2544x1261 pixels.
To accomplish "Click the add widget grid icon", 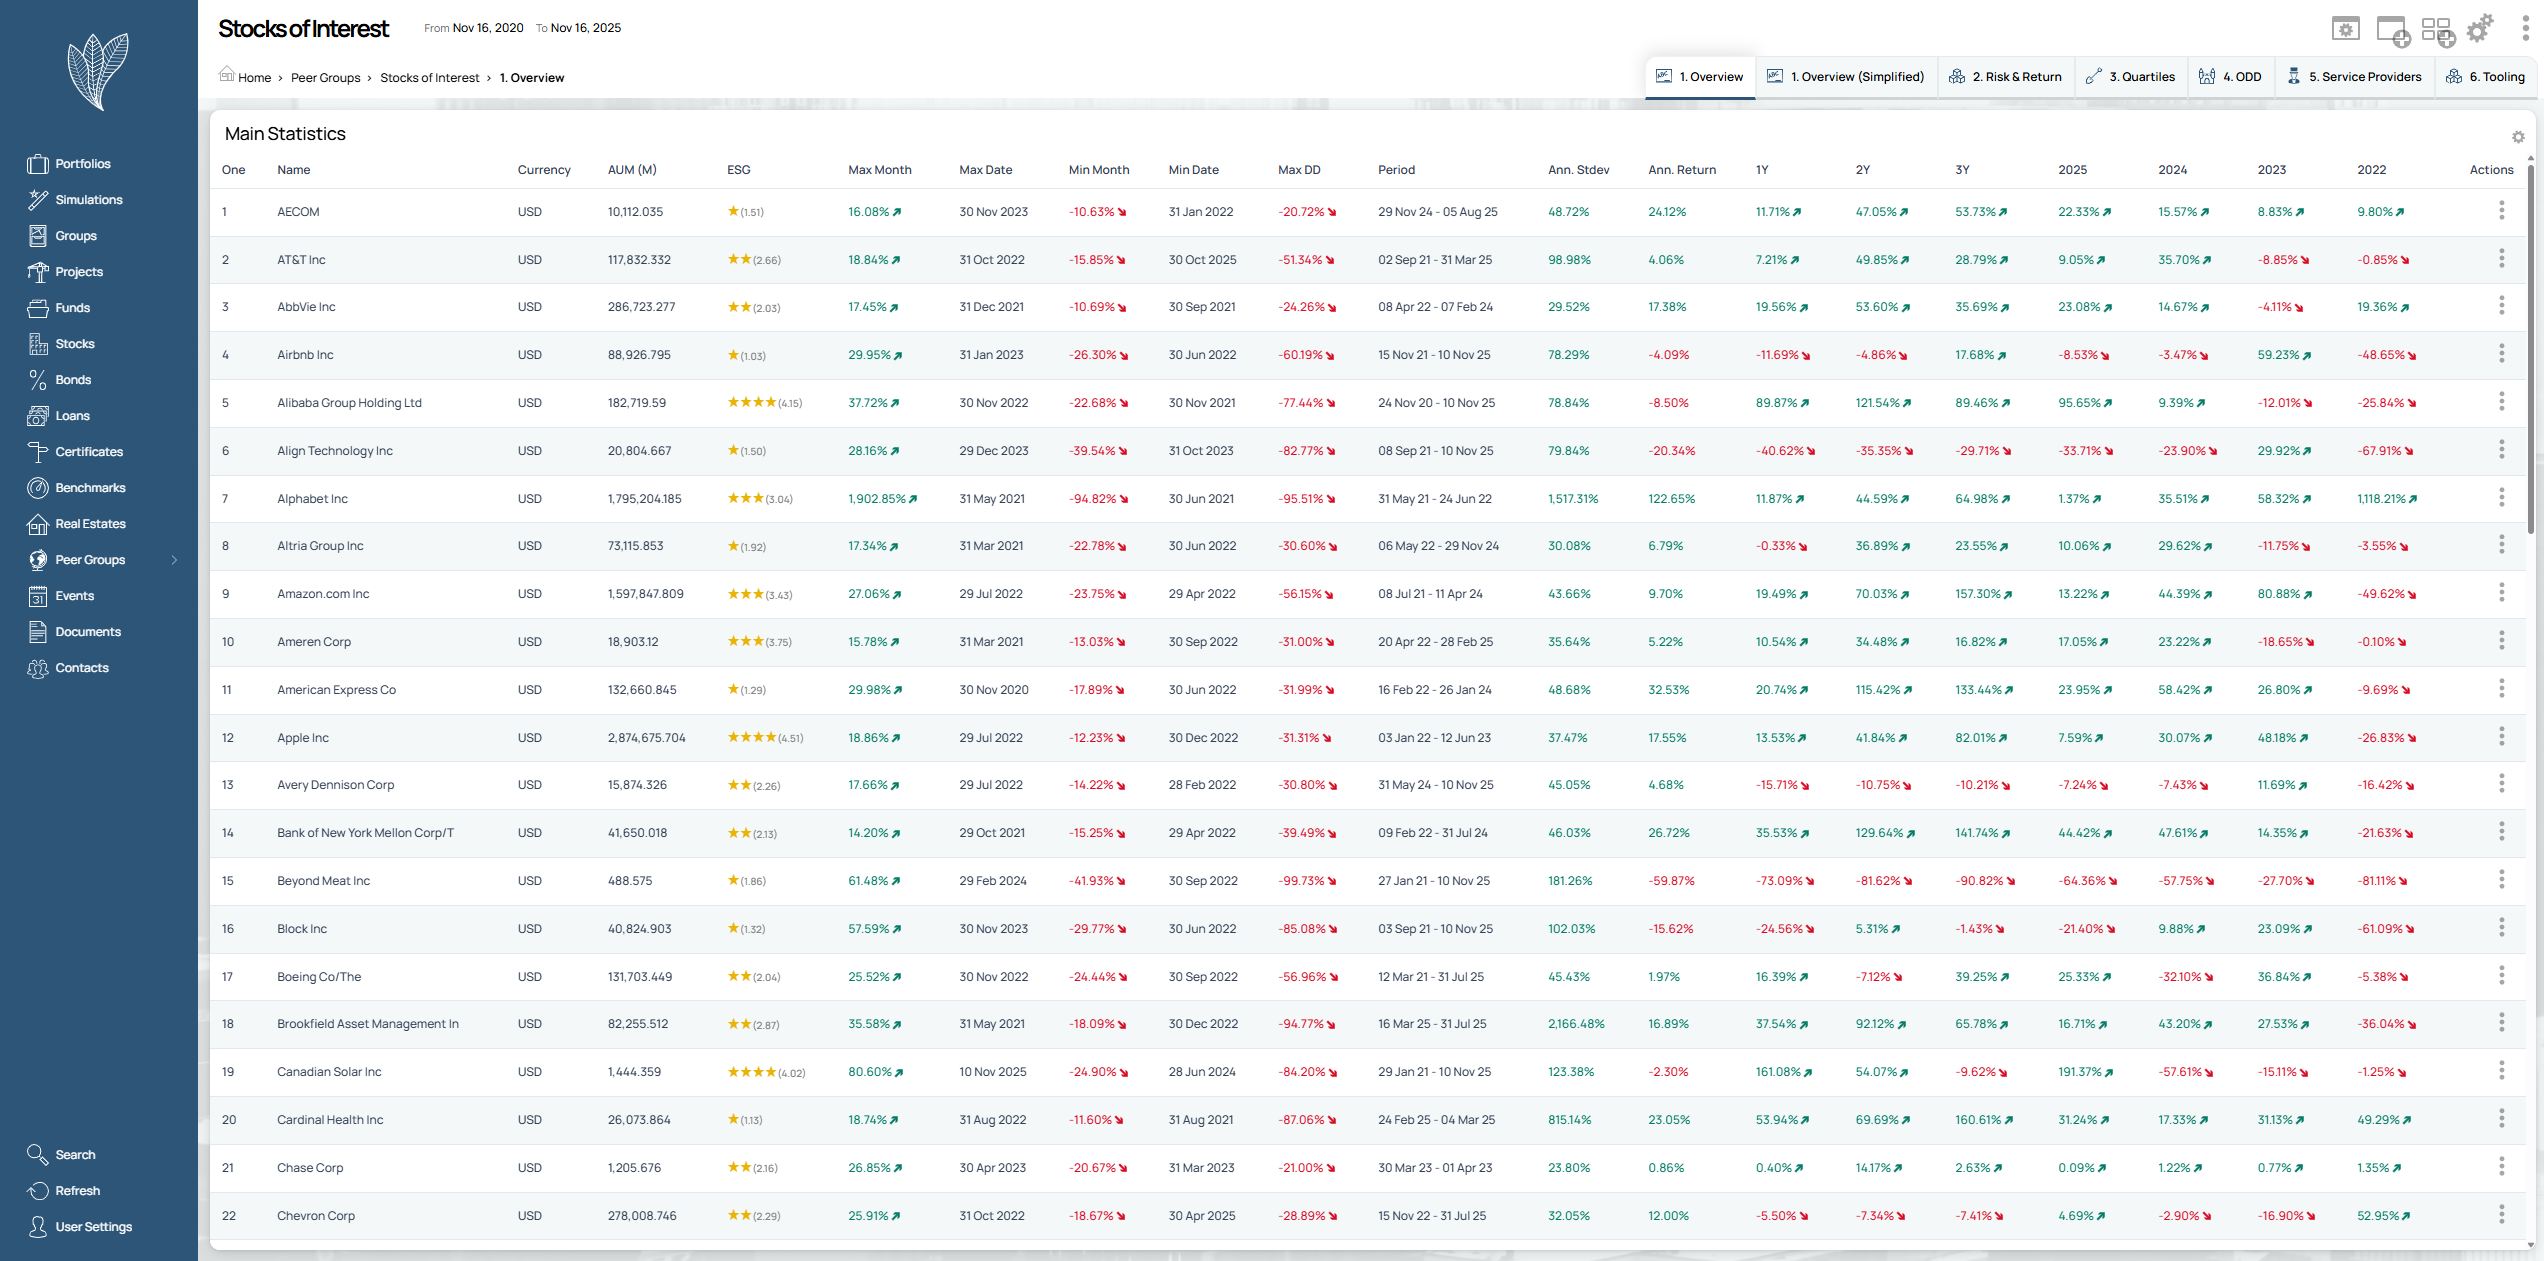I will click(x=2437, y=30).
